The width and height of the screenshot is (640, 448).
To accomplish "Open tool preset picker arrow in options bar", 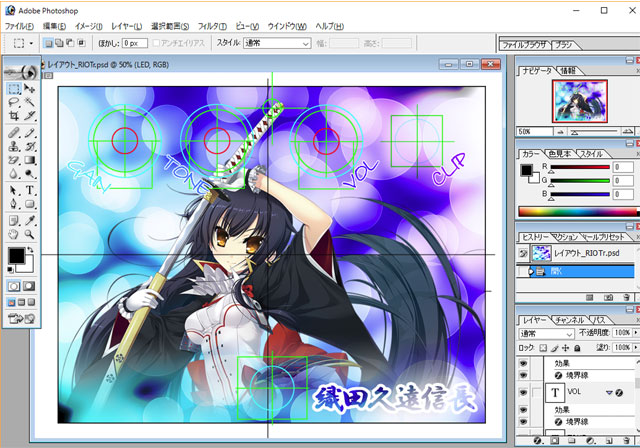I will coord(31,43).
